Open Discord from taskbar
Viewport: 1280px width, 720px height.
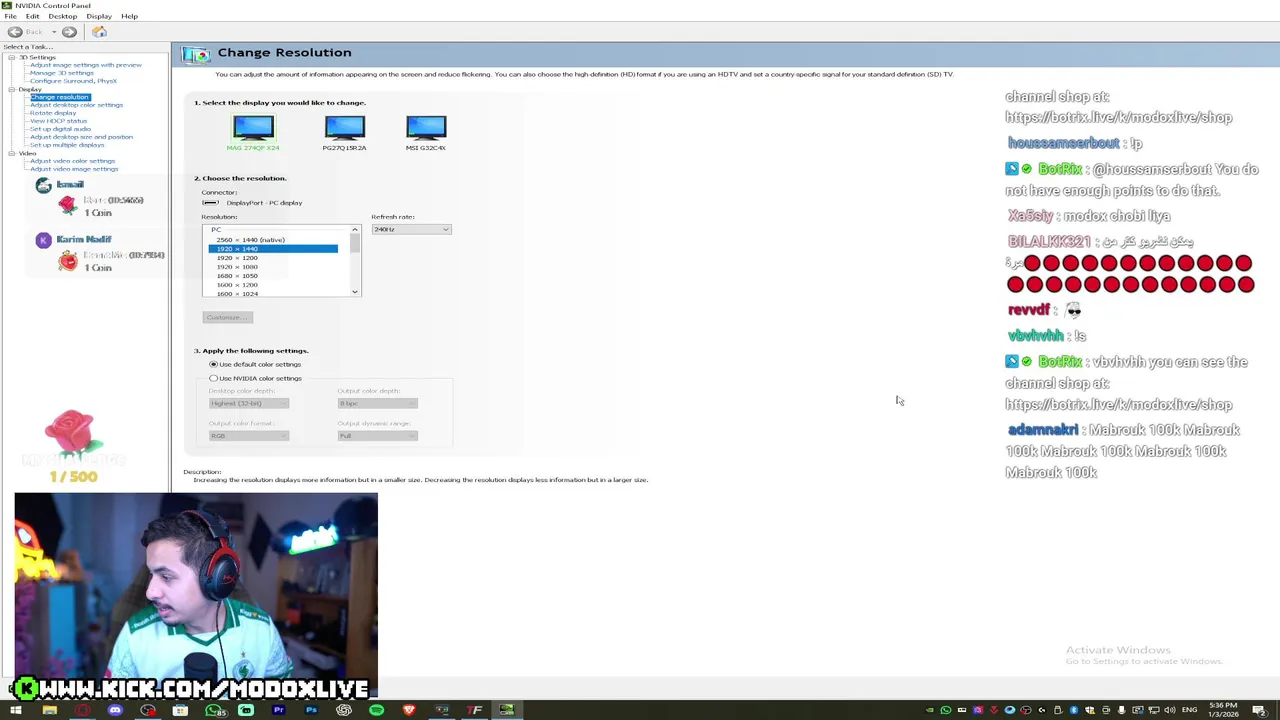(x=115, y=710)
